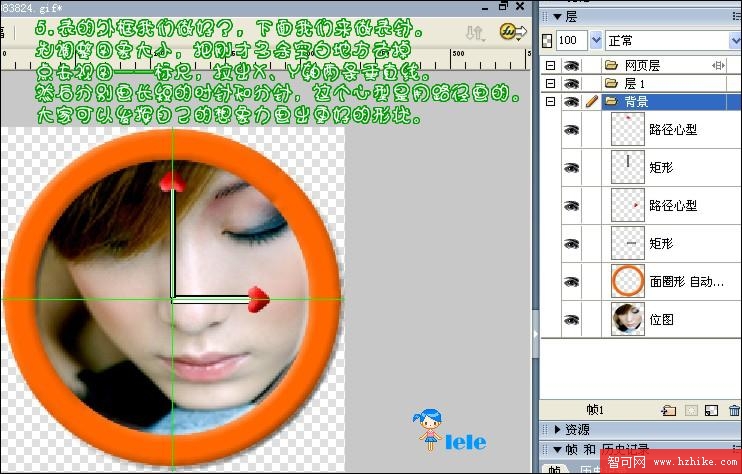The image size is (742, 474).
Task: Click the opacity input field
Action: tap(571, 41)
